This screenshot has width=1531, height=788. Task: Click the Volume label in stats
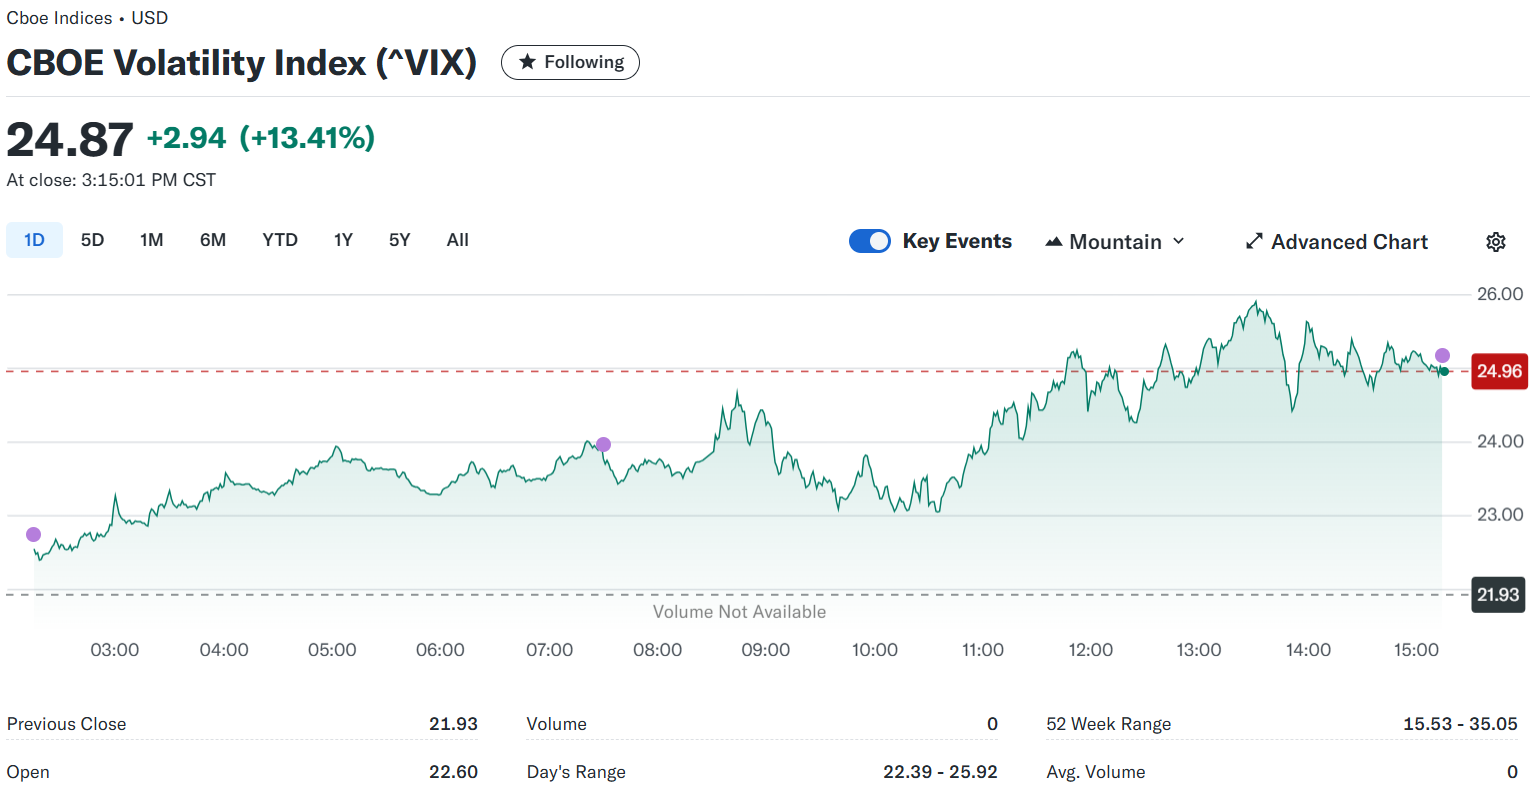click(x=556, y=724)
